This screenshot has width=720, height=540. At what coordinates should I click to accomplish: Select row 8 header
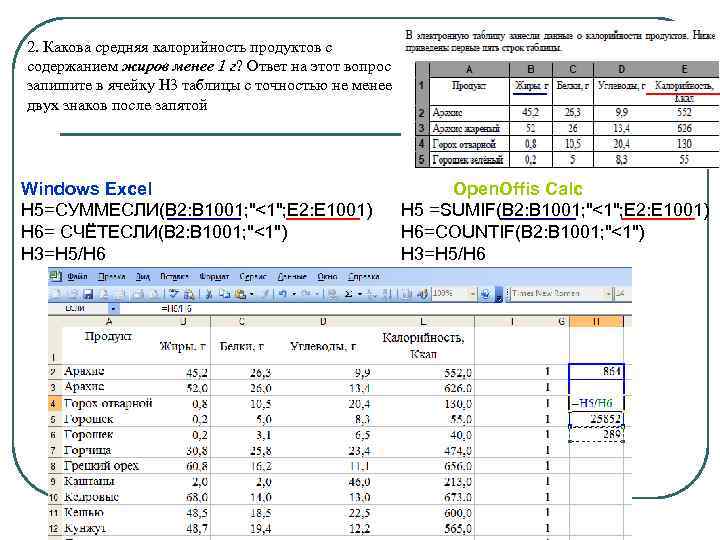coord(53,466)
